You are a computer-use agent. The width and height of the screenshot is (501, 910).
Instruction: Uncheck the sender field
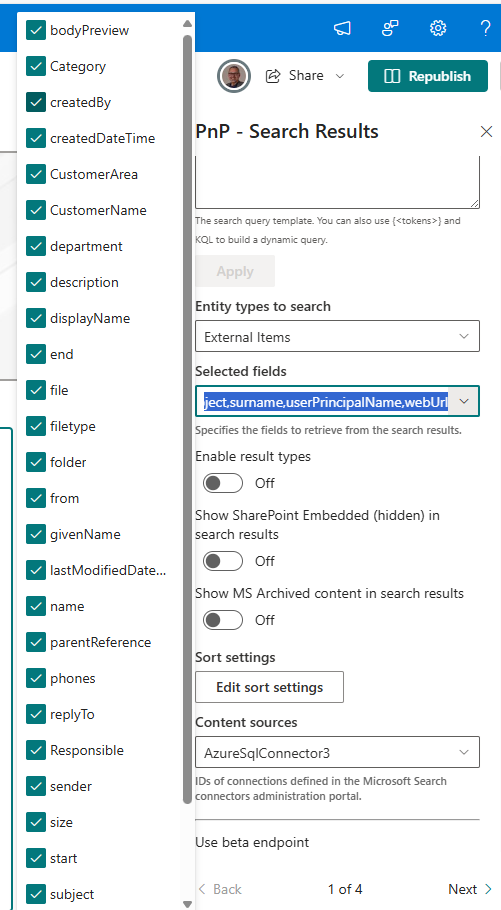pos(36,786)
